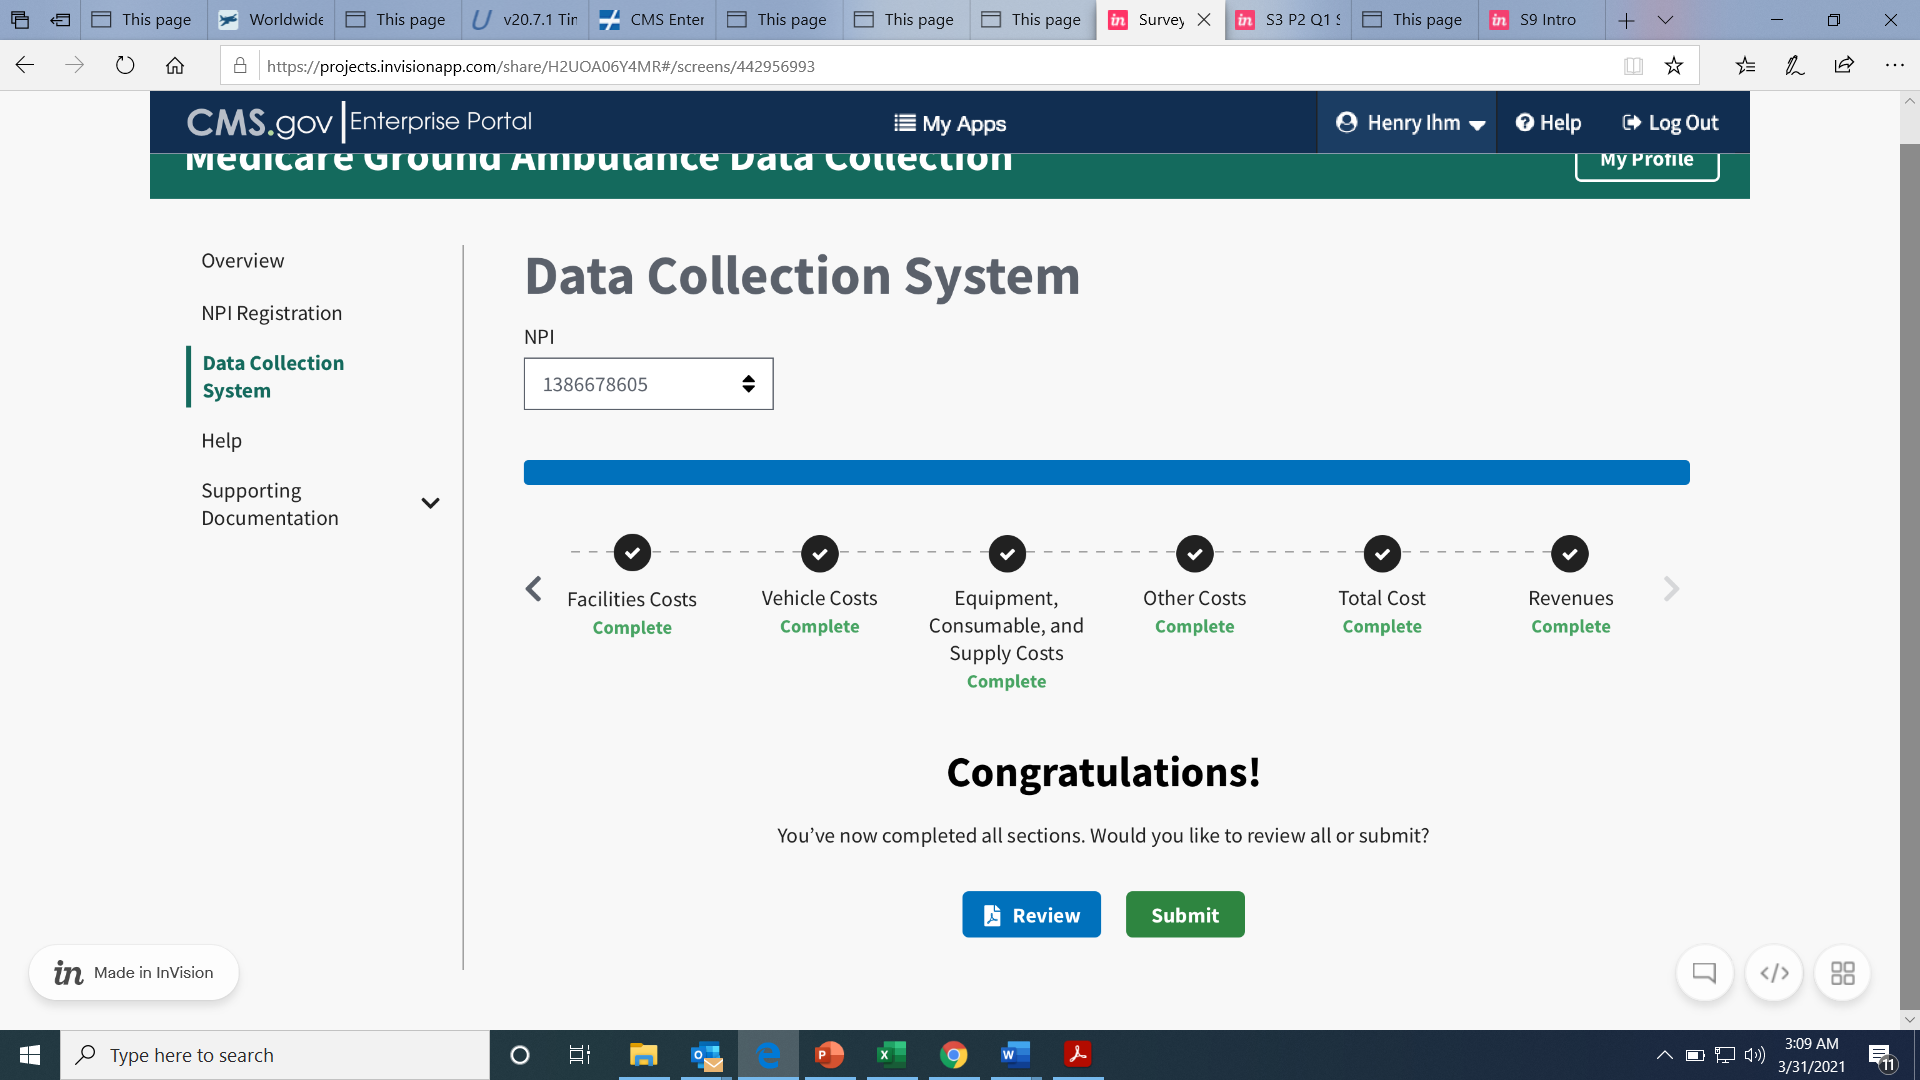The height and width of the screenshot is (1080, 1920).
Task: Click the browser favorites star icon
Action: point(1674,66)
